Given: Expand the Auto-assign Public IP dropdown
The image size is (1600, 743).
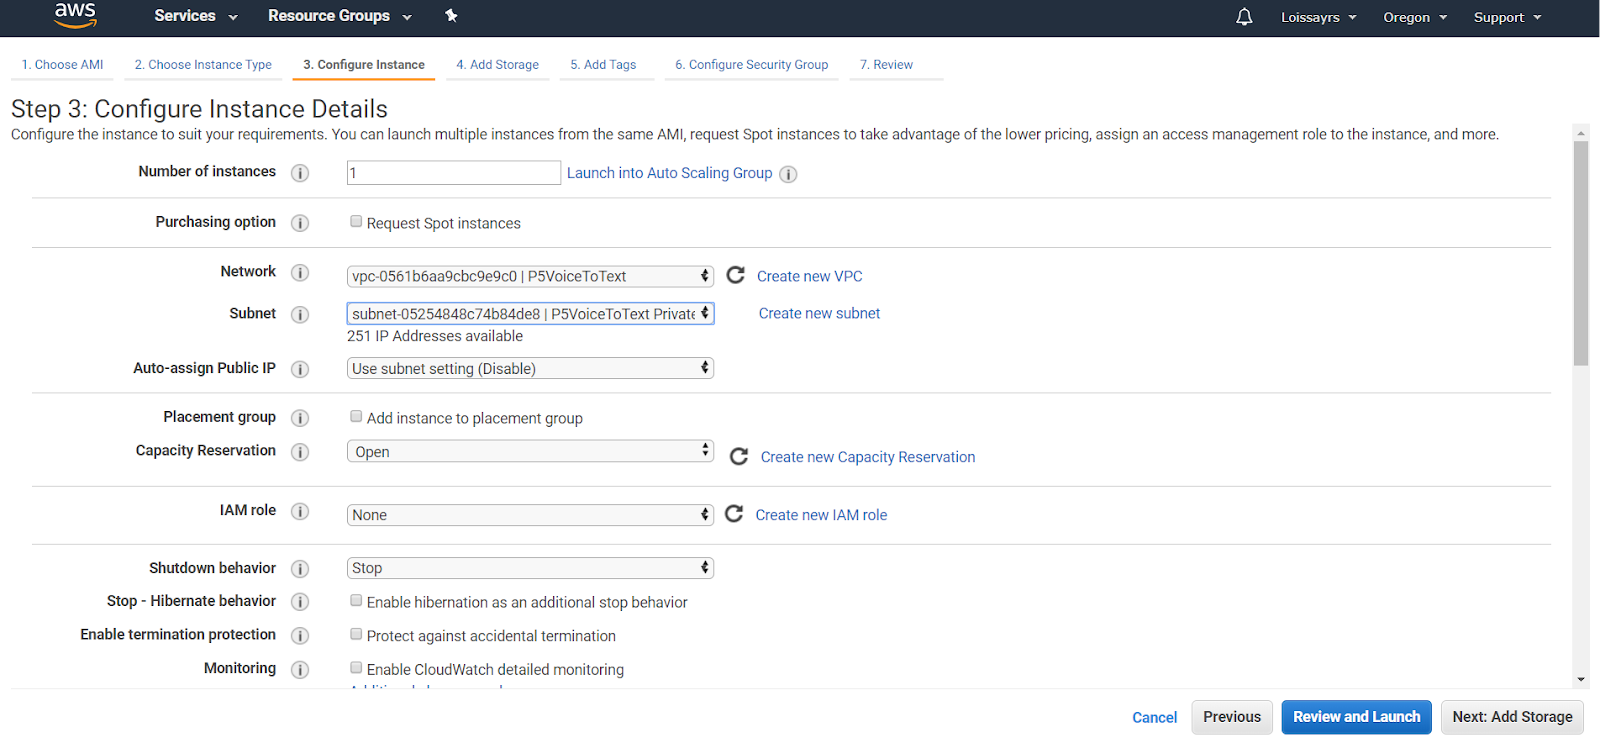Looking at the screenshot, I should (x=530, y=368).
